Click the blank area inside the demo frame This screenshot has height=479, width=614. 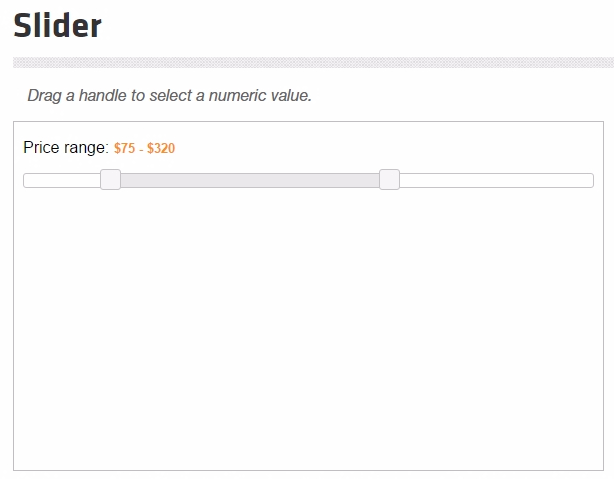tap(309, 329)
